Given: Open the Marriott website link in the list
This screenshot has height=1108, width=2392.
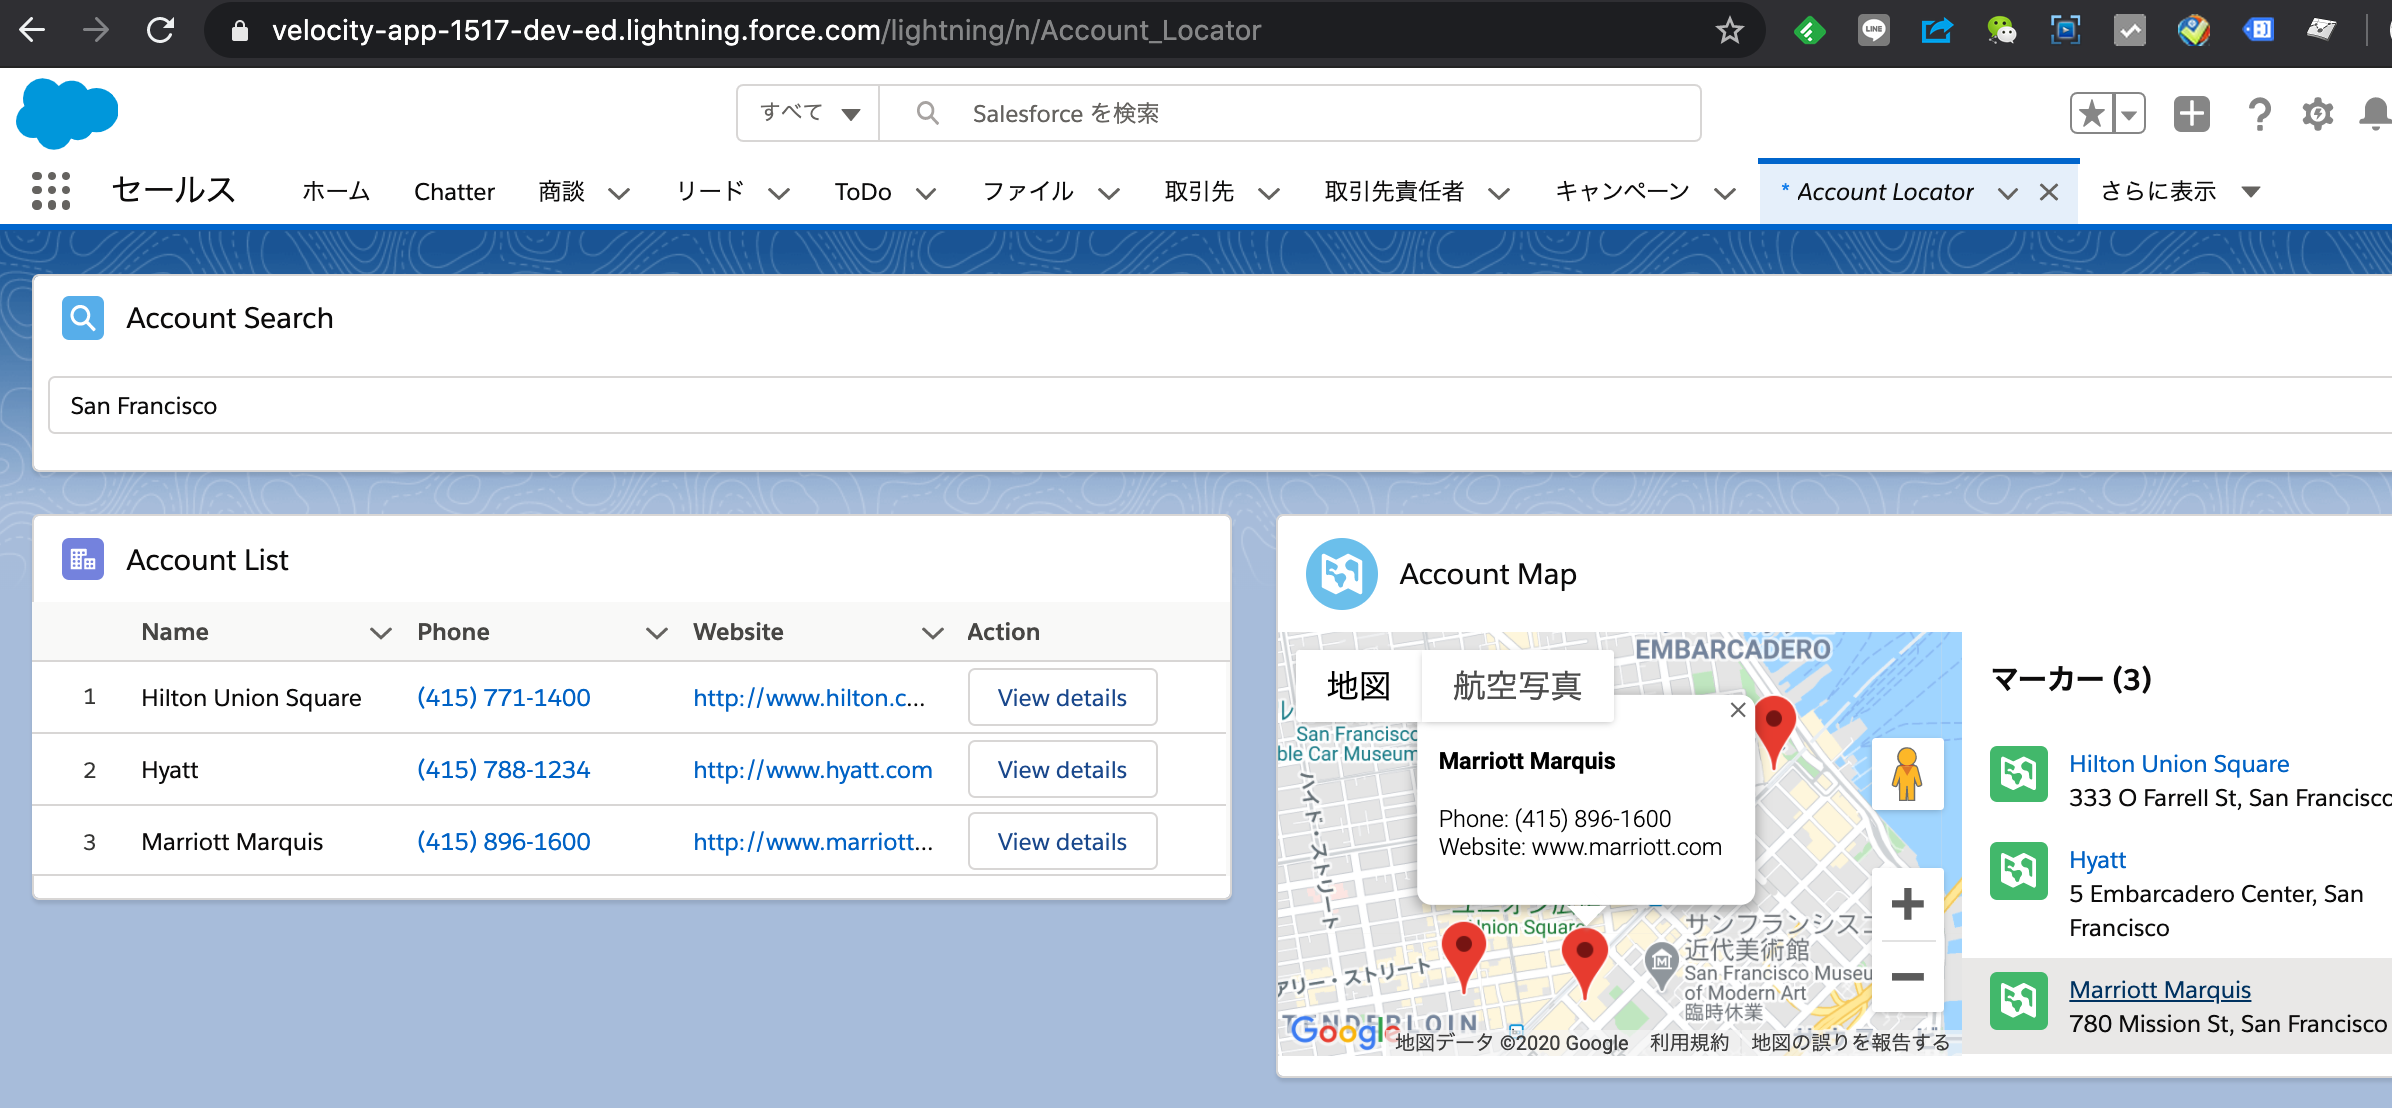Looking at the screenshot, I should 813,841.
